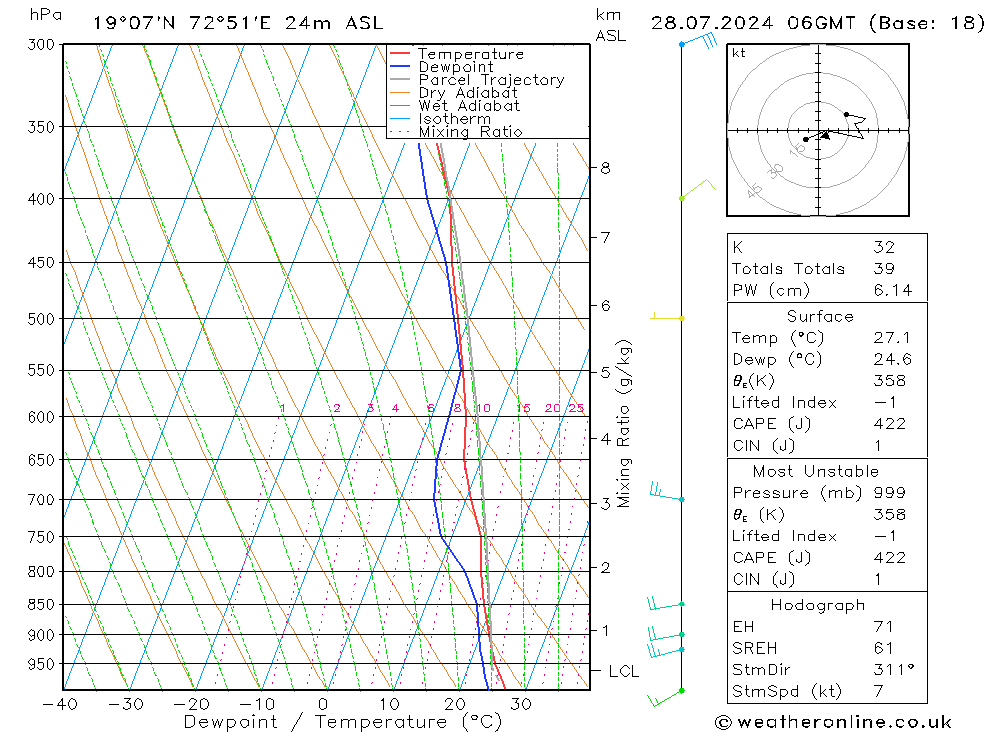Select the Dewpoint legend entry
The height and width of the screenshot is (733, 1000).
click(455, 67)
